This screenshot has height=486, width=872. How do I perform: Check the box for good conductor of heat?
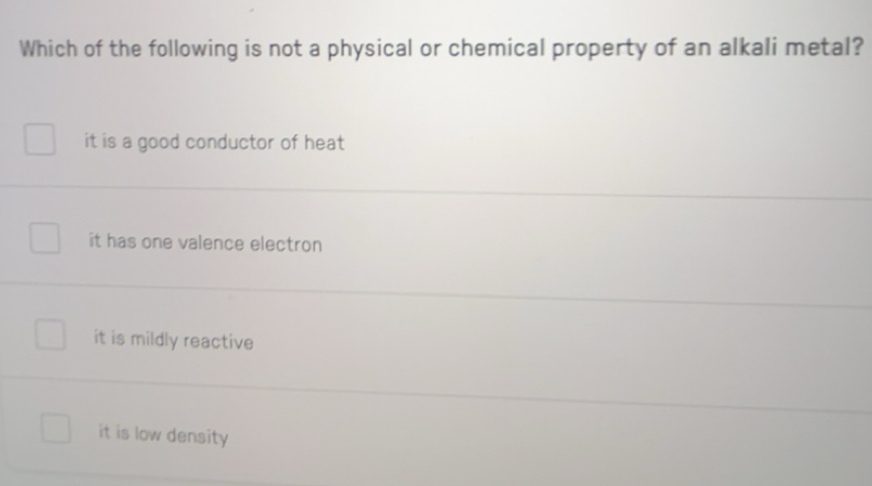[x=39, y=142]
